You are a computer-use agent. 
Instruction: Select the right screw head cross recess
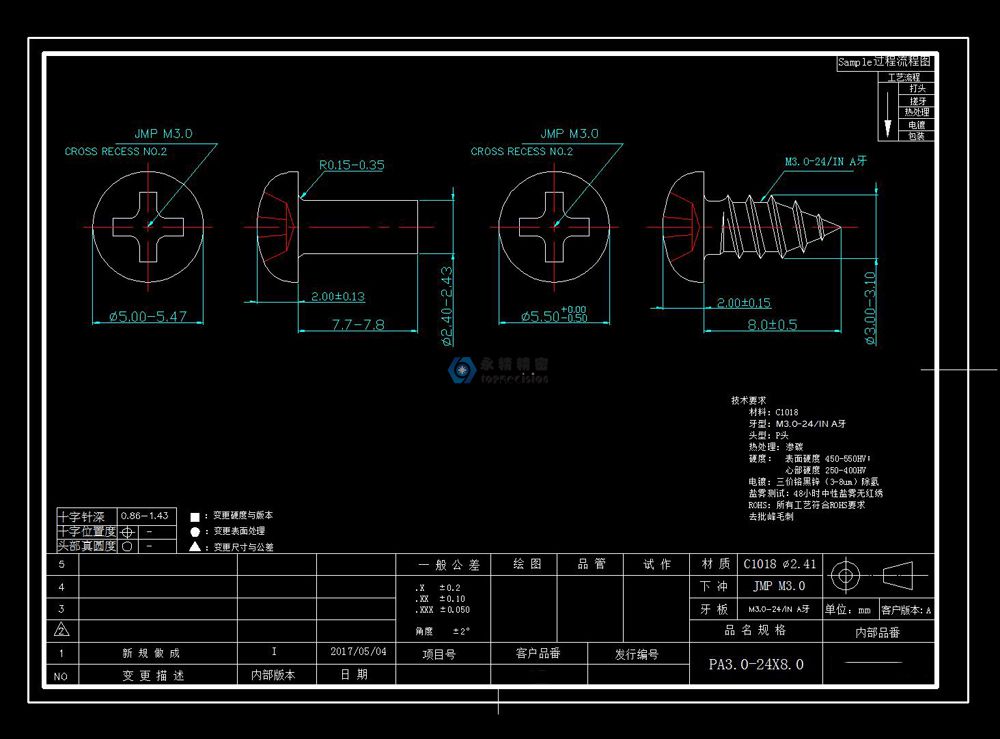pyautogui.click(x=553, y=225)
